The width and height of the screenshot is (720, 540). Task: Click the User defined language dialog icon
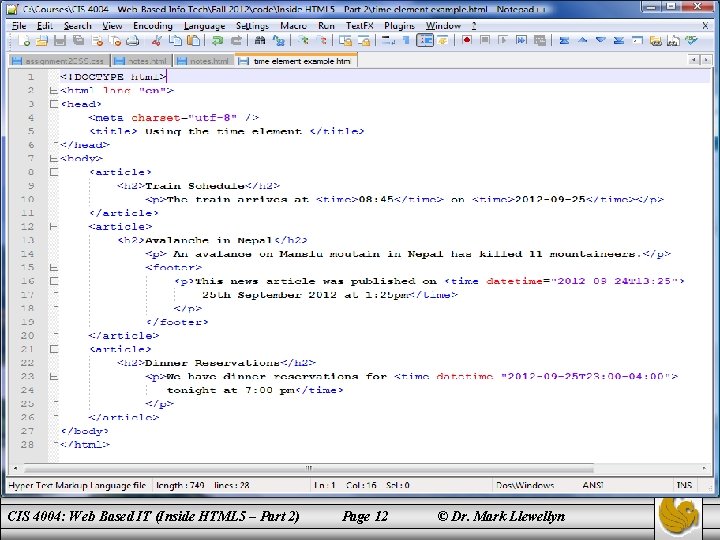(x=443, y=41)
